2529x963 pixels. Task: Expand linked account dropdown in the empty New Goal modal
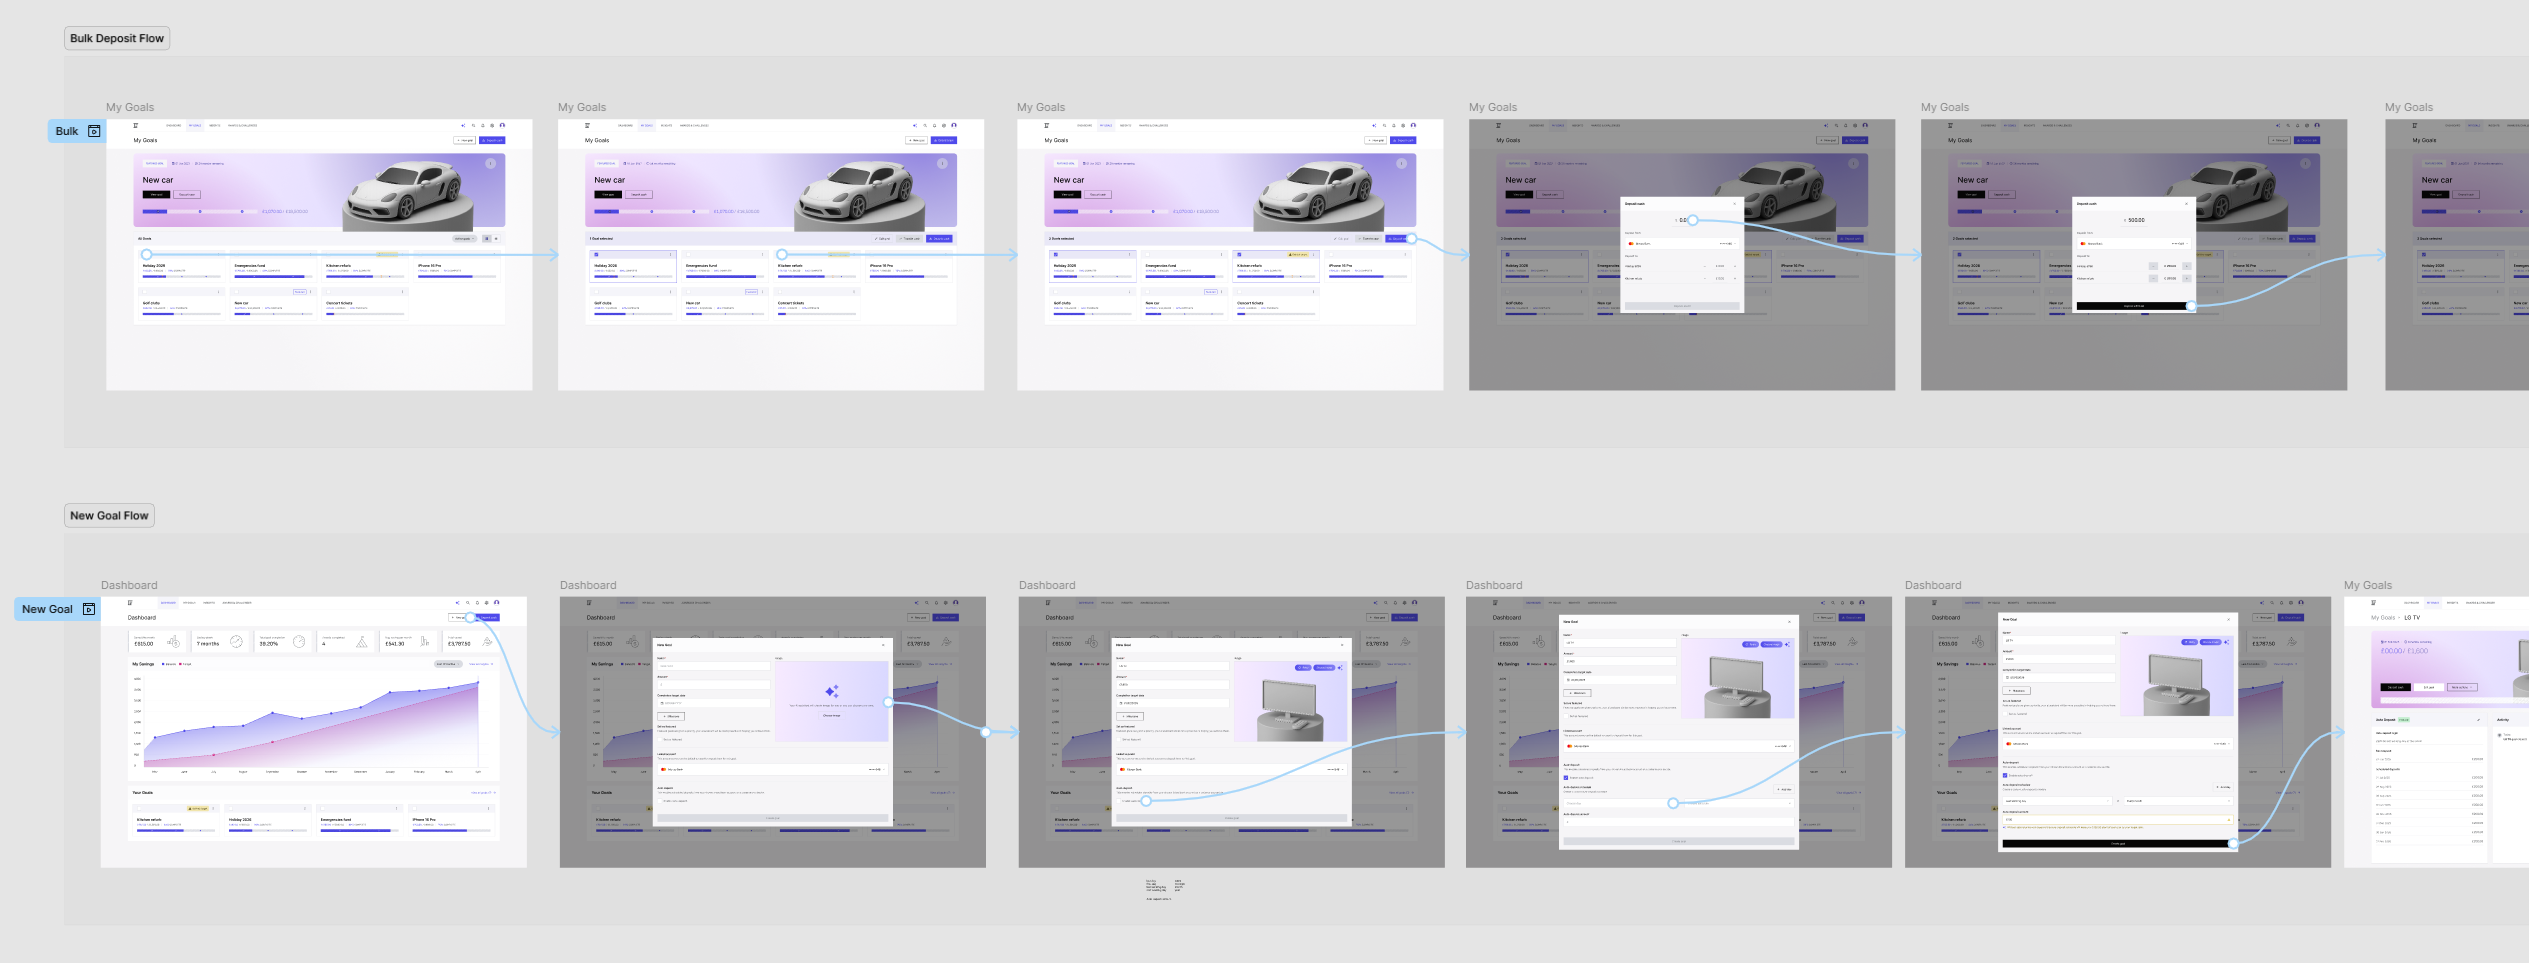click(876, 769)
